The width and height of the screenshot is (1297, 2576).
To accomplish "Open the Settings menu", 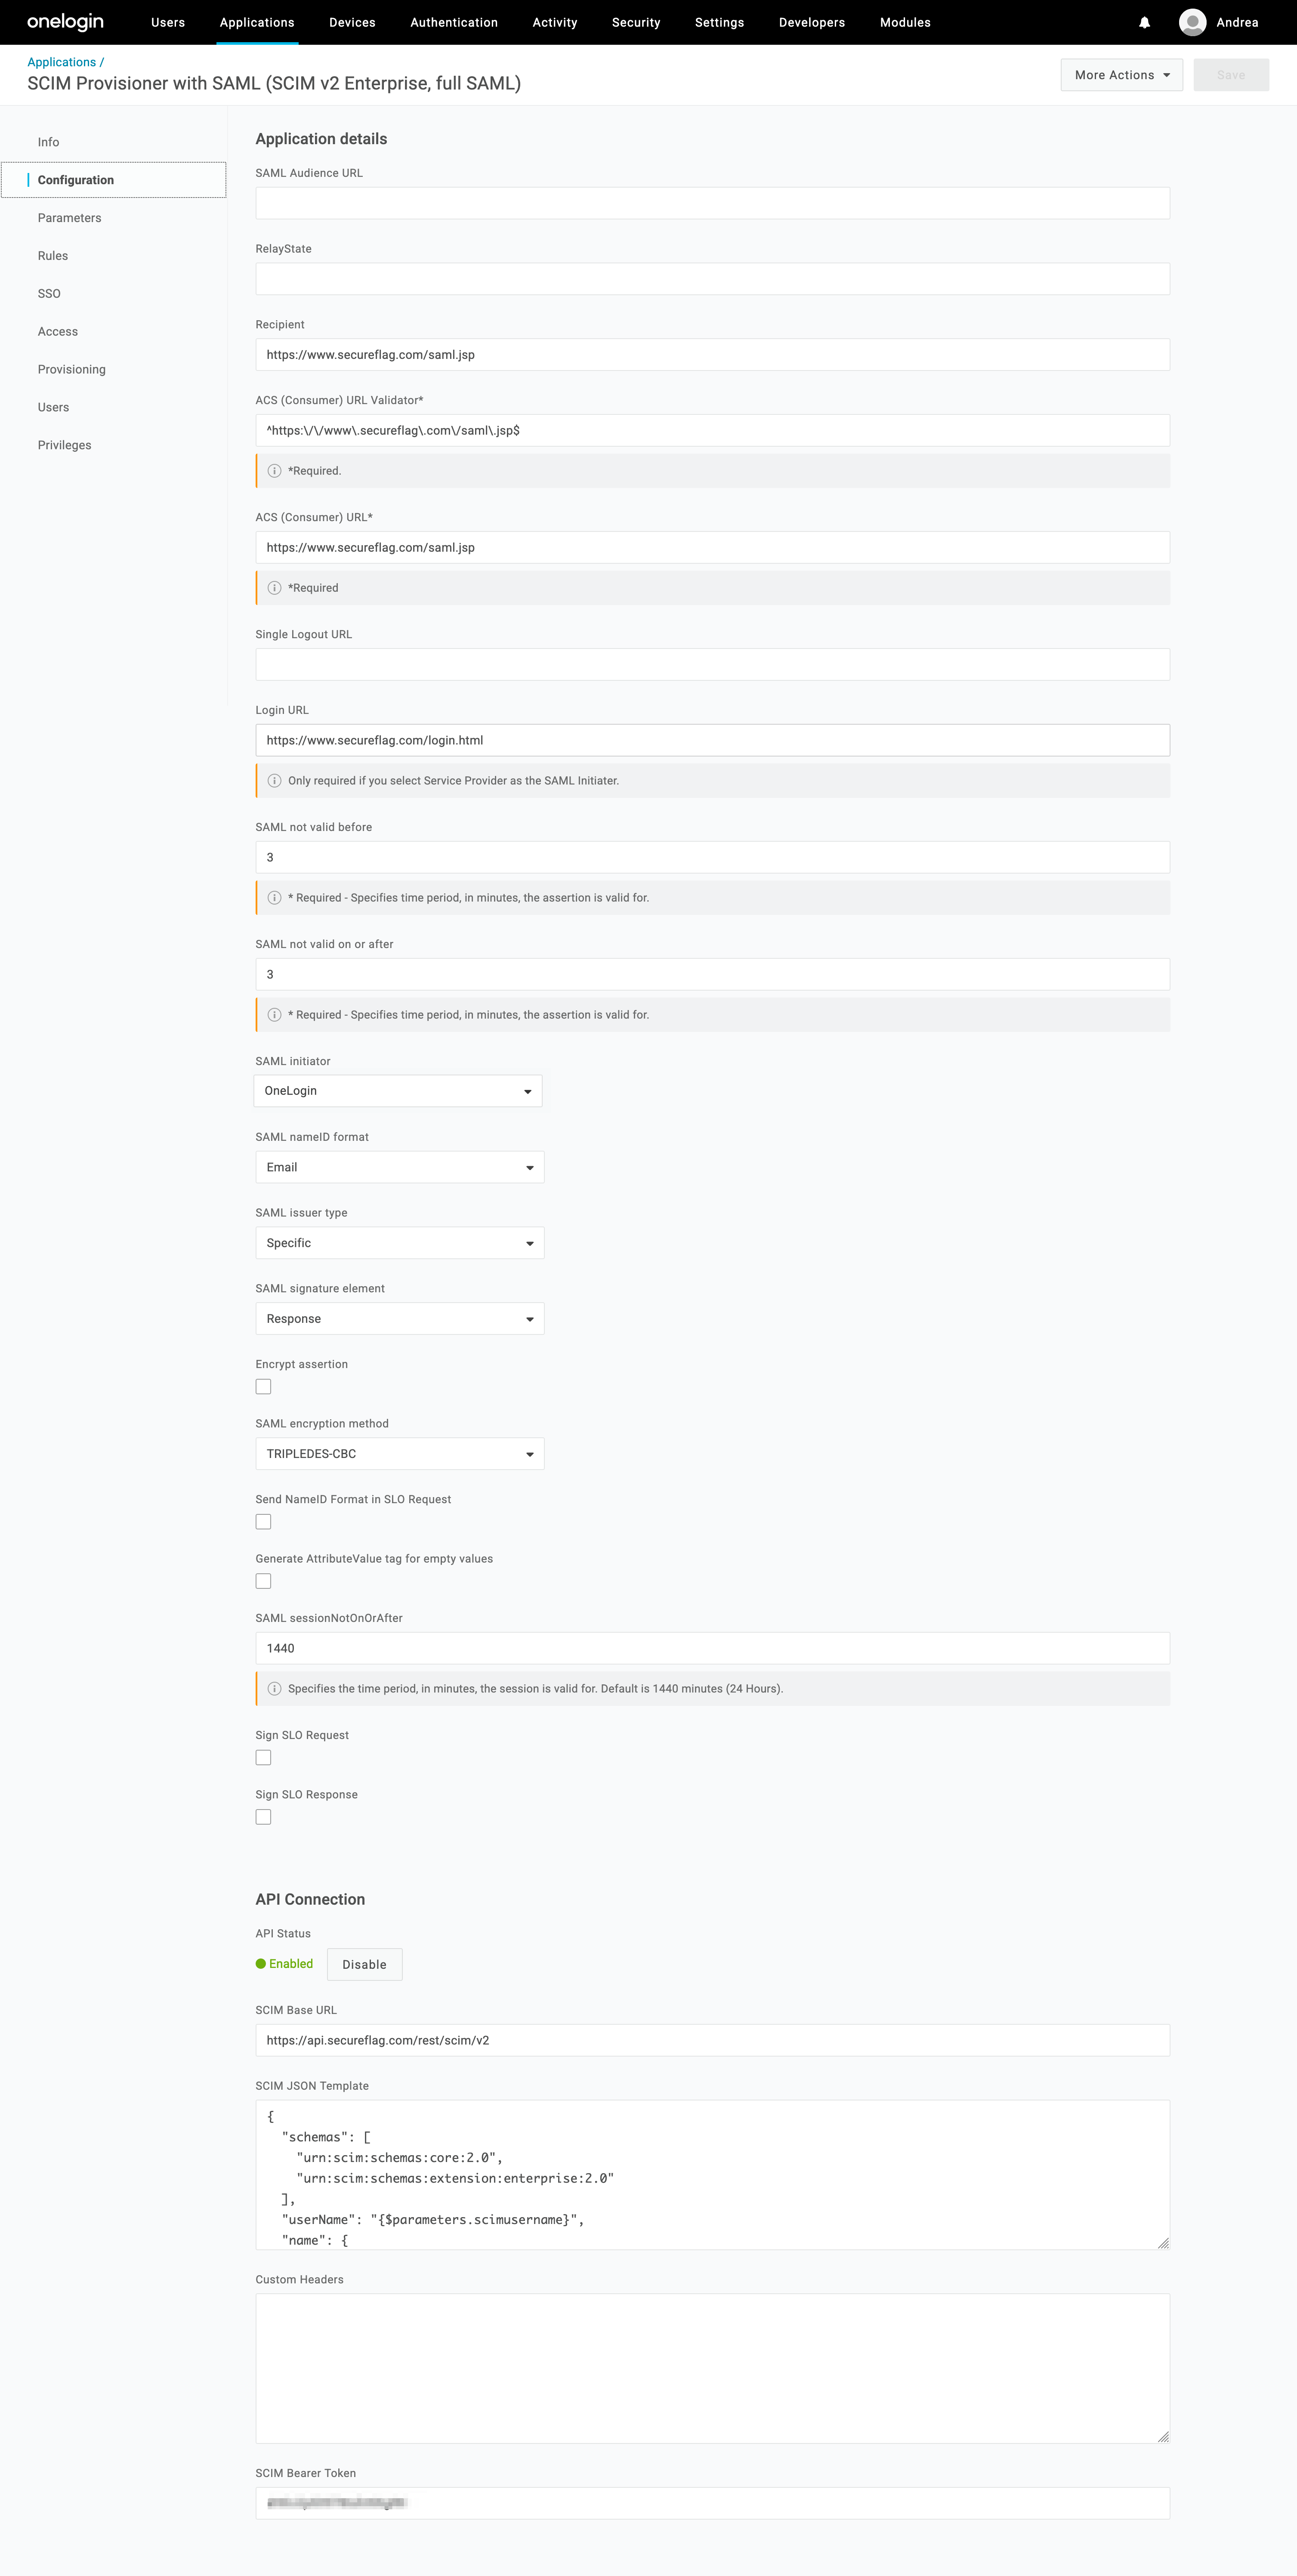I will pyautogui.click(x=719, y=22).
